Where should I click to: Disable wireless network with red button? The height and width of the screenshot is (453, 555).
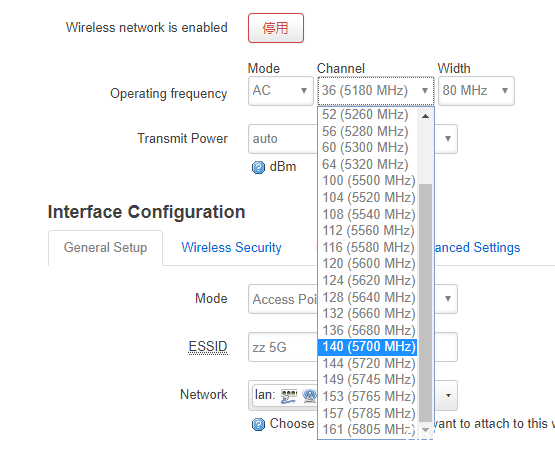(x=276, y=28)
